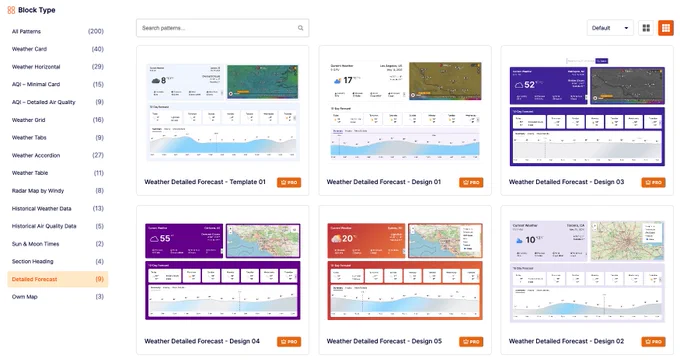Viewport: 680px width, 362px height.
Task: Click title Weather Detailed Forecast - Template 01
Action: click(205, 182)
